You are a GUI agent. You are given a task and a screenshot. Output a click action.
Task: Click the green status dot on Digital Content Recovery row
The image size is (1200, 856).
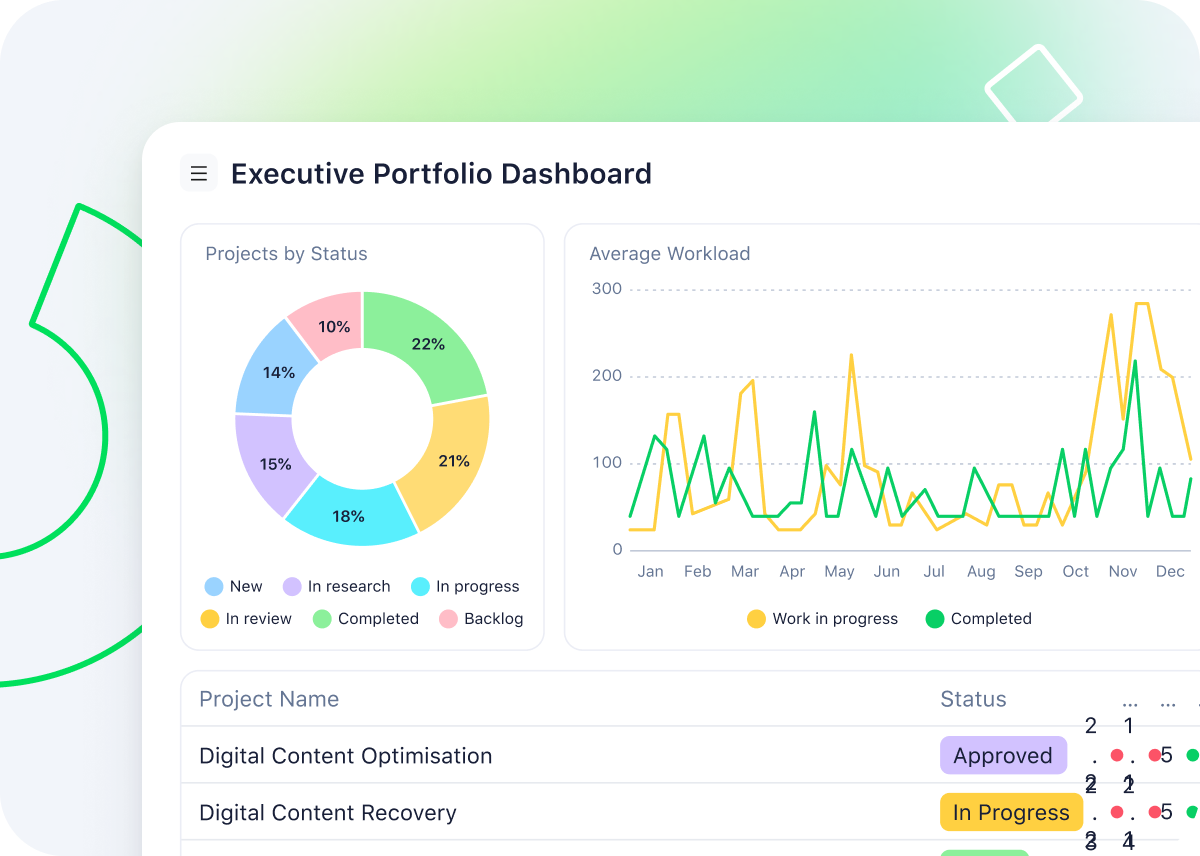[x=1192, y=811]
